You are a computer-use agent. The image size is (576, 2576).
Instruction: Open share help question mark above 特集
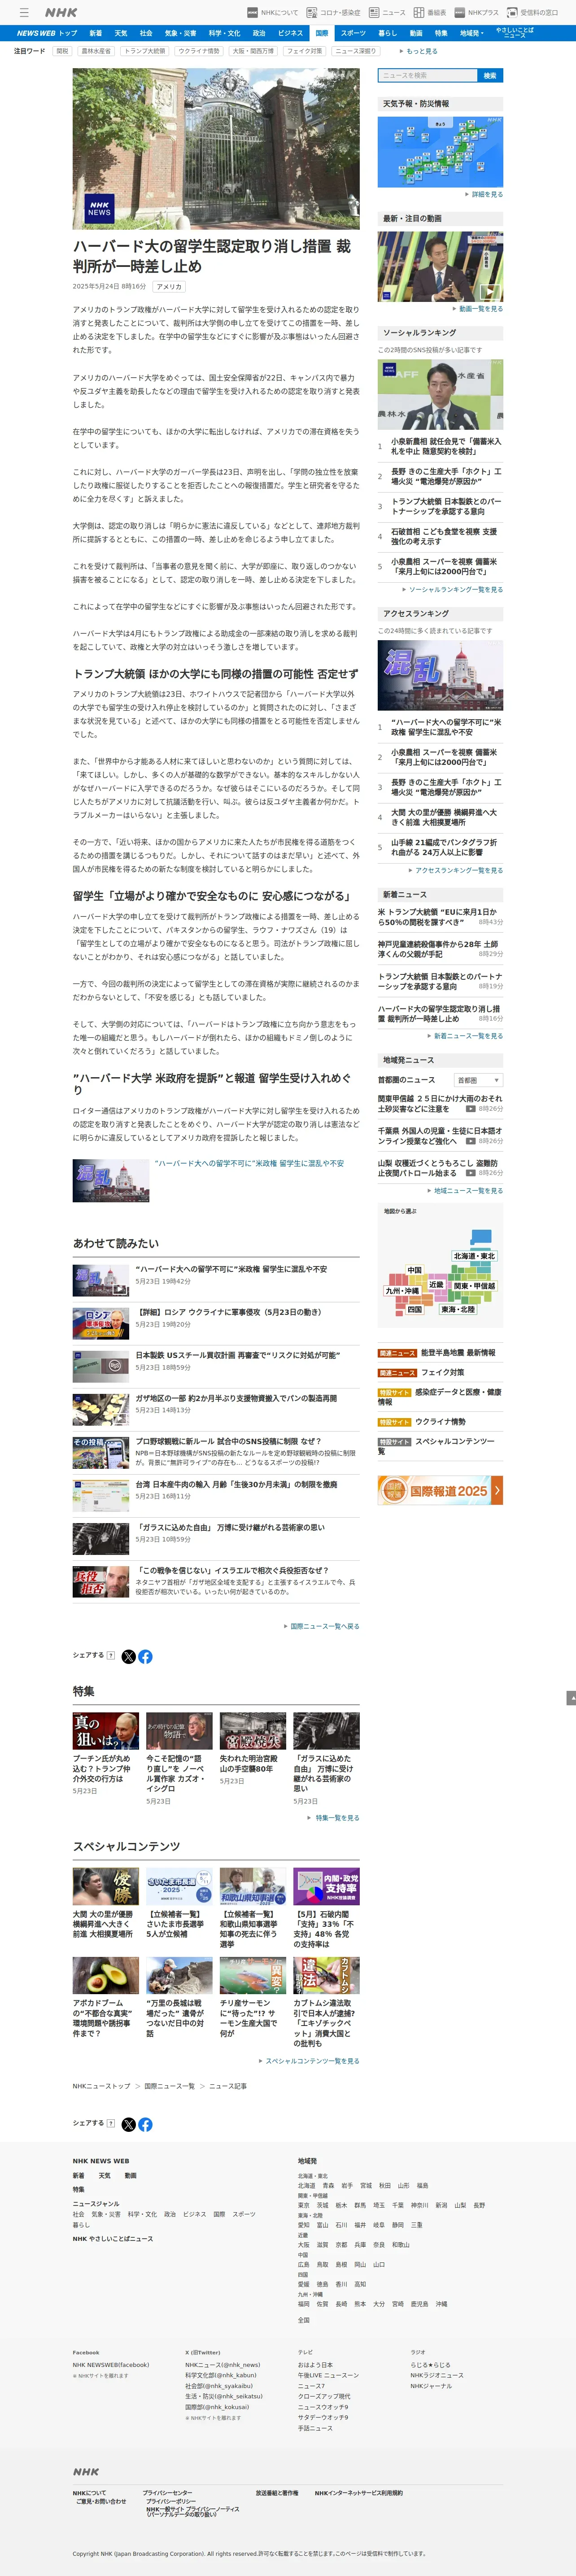110,1655
